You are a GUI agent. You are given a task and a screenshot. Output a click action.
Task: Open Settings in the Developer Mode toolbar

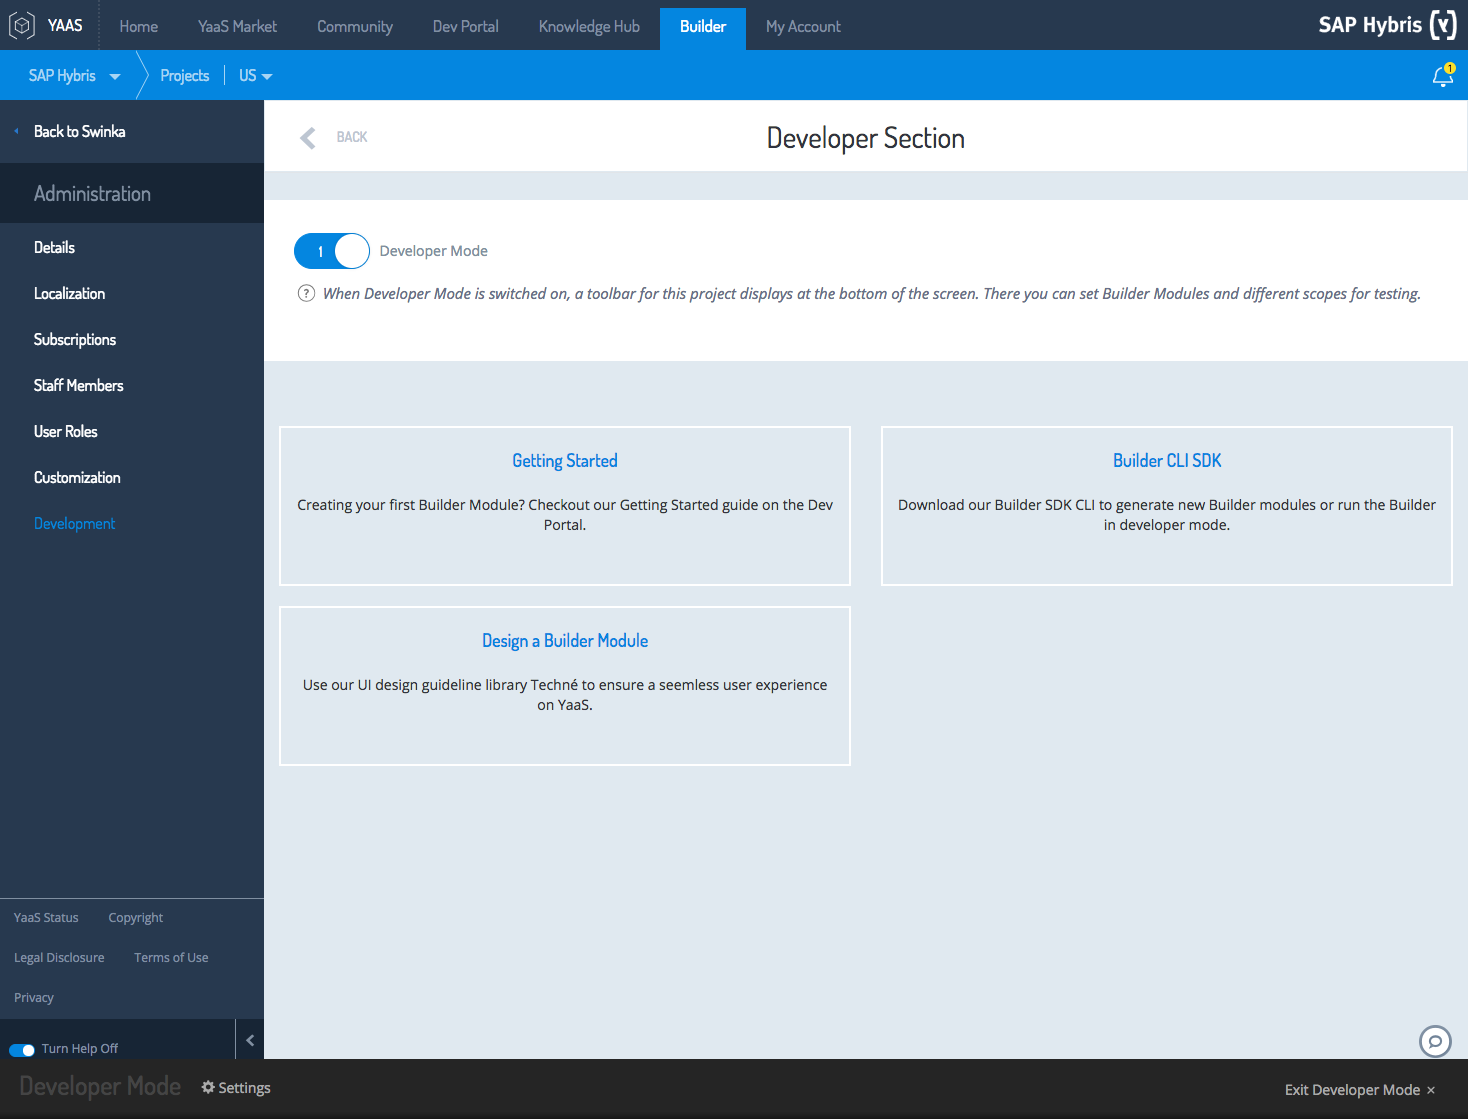235,1087
